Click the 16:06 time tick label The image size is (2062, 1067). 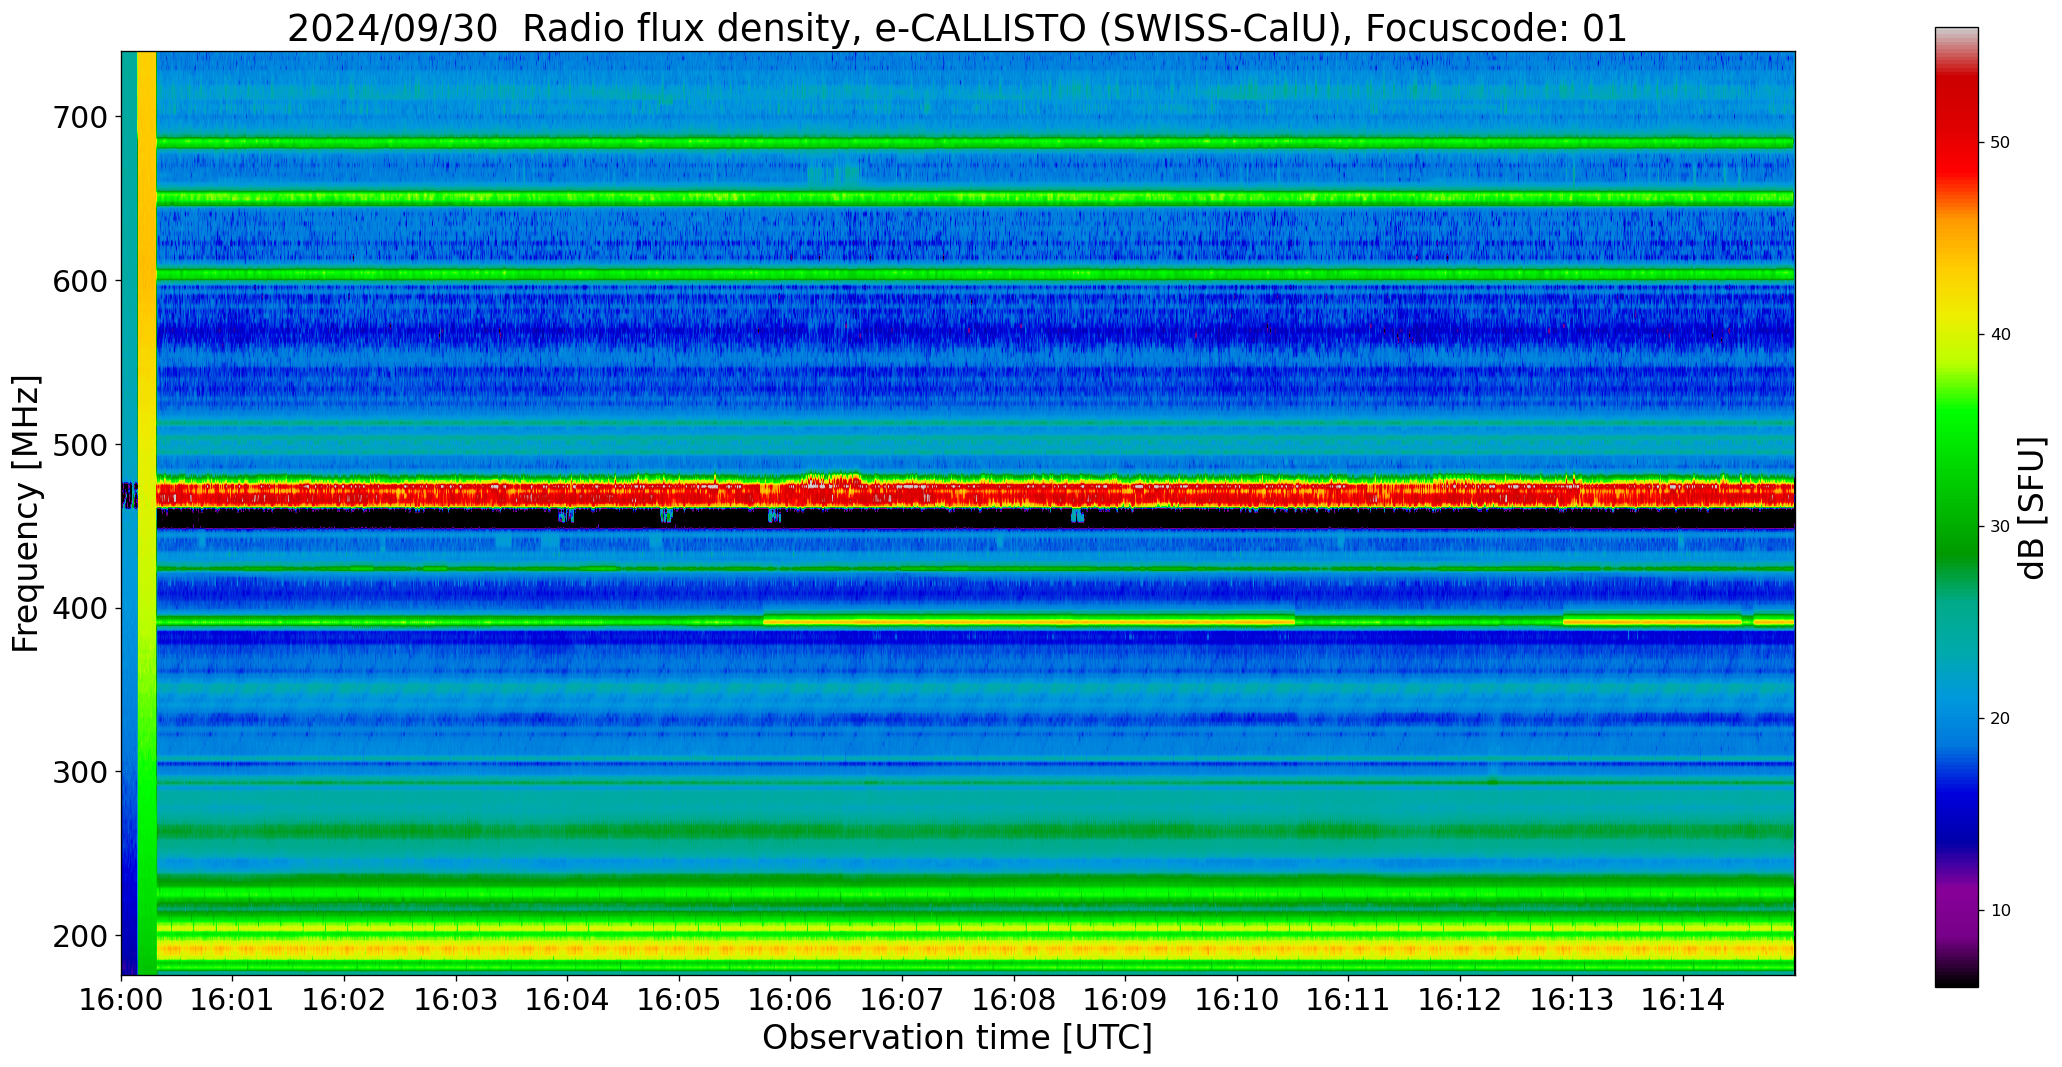coord(791,999)
